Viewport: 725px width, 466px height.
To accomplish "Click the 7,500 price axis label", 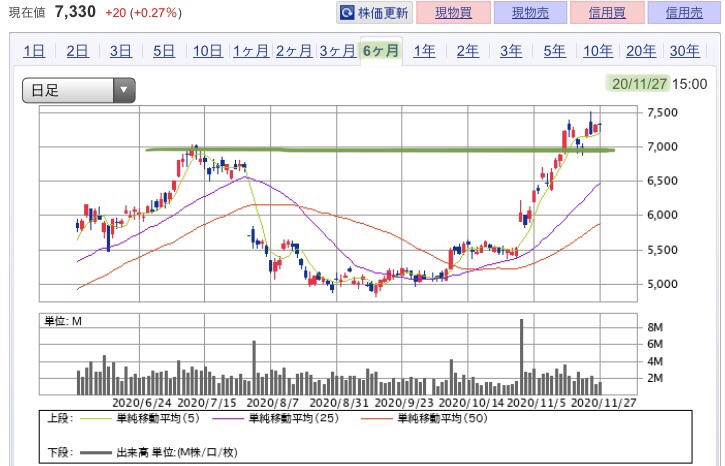I will click(x=662, y=112).
